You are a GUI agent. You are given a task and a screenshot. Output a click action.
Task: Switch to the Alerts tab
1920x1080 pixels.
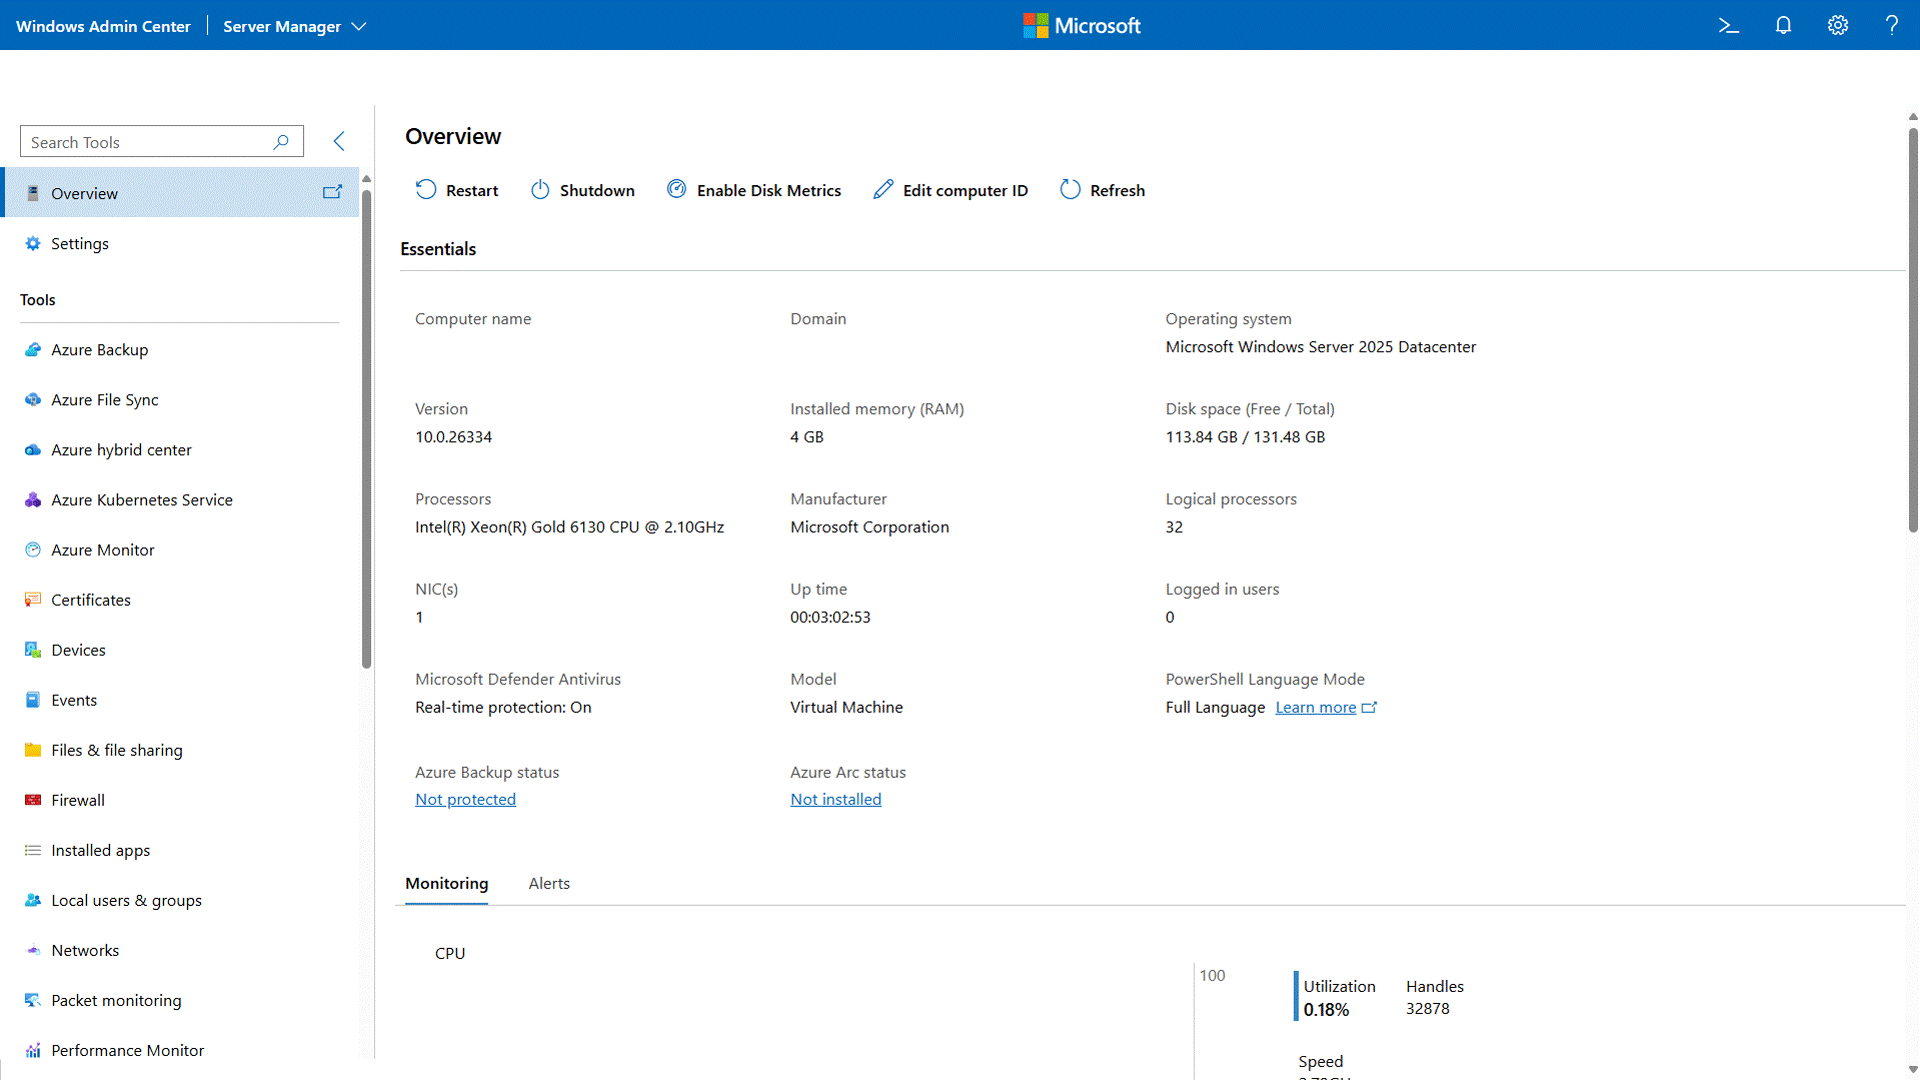(x=549, y=883)
